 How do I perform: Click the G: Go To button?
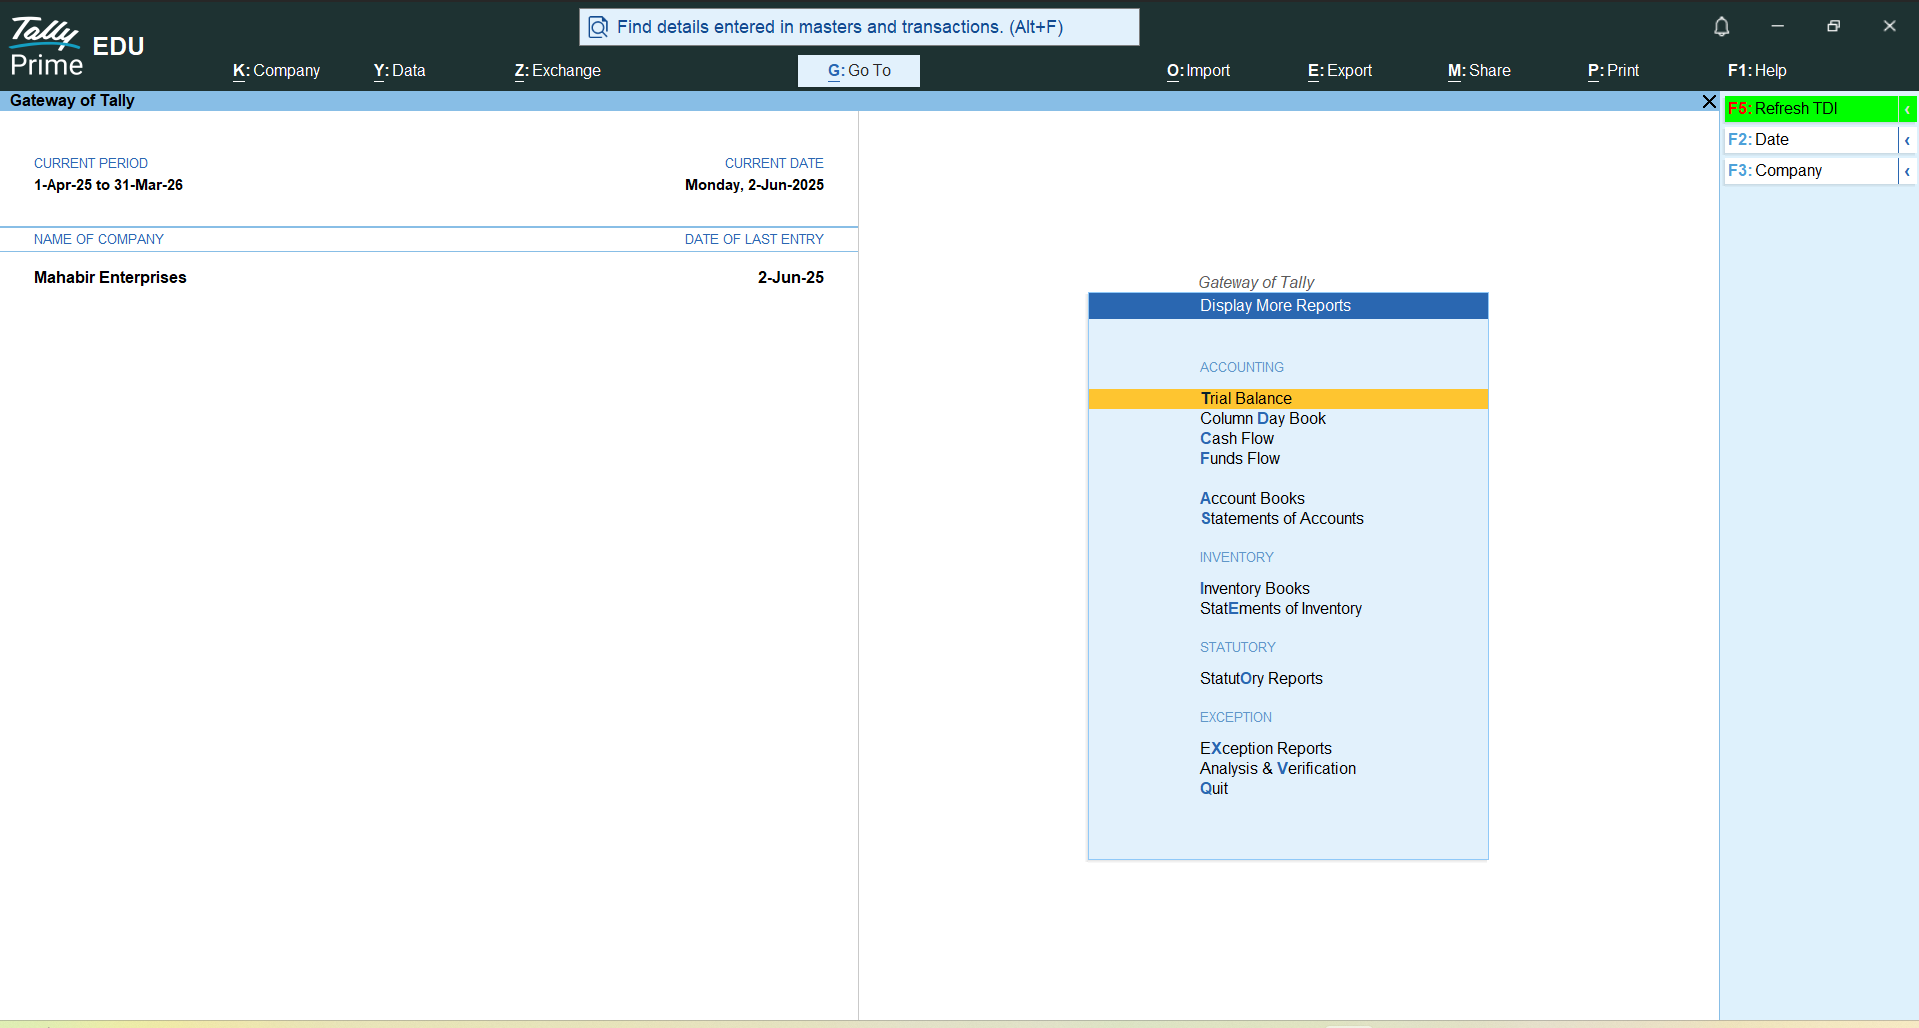[859, 71]
